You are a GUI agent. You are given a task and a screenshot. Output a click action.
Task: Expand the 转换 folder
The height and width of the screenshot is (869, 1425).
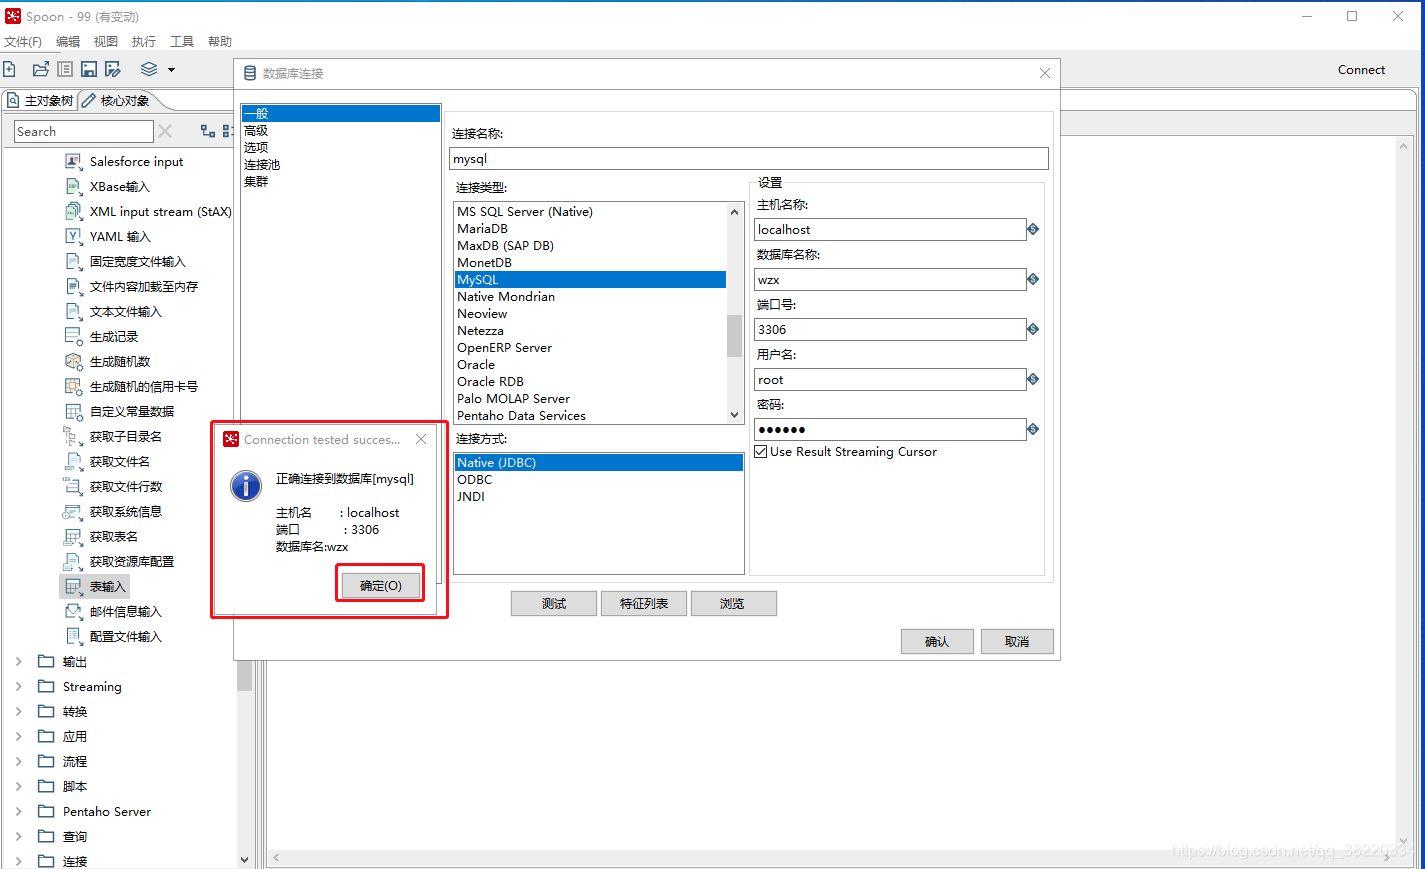pyautogui.click(x=18, y=711)
